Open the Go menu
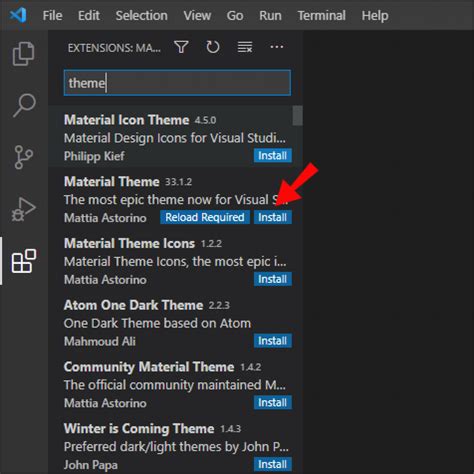This screenshot has height=474, width=474. (235, 15)
